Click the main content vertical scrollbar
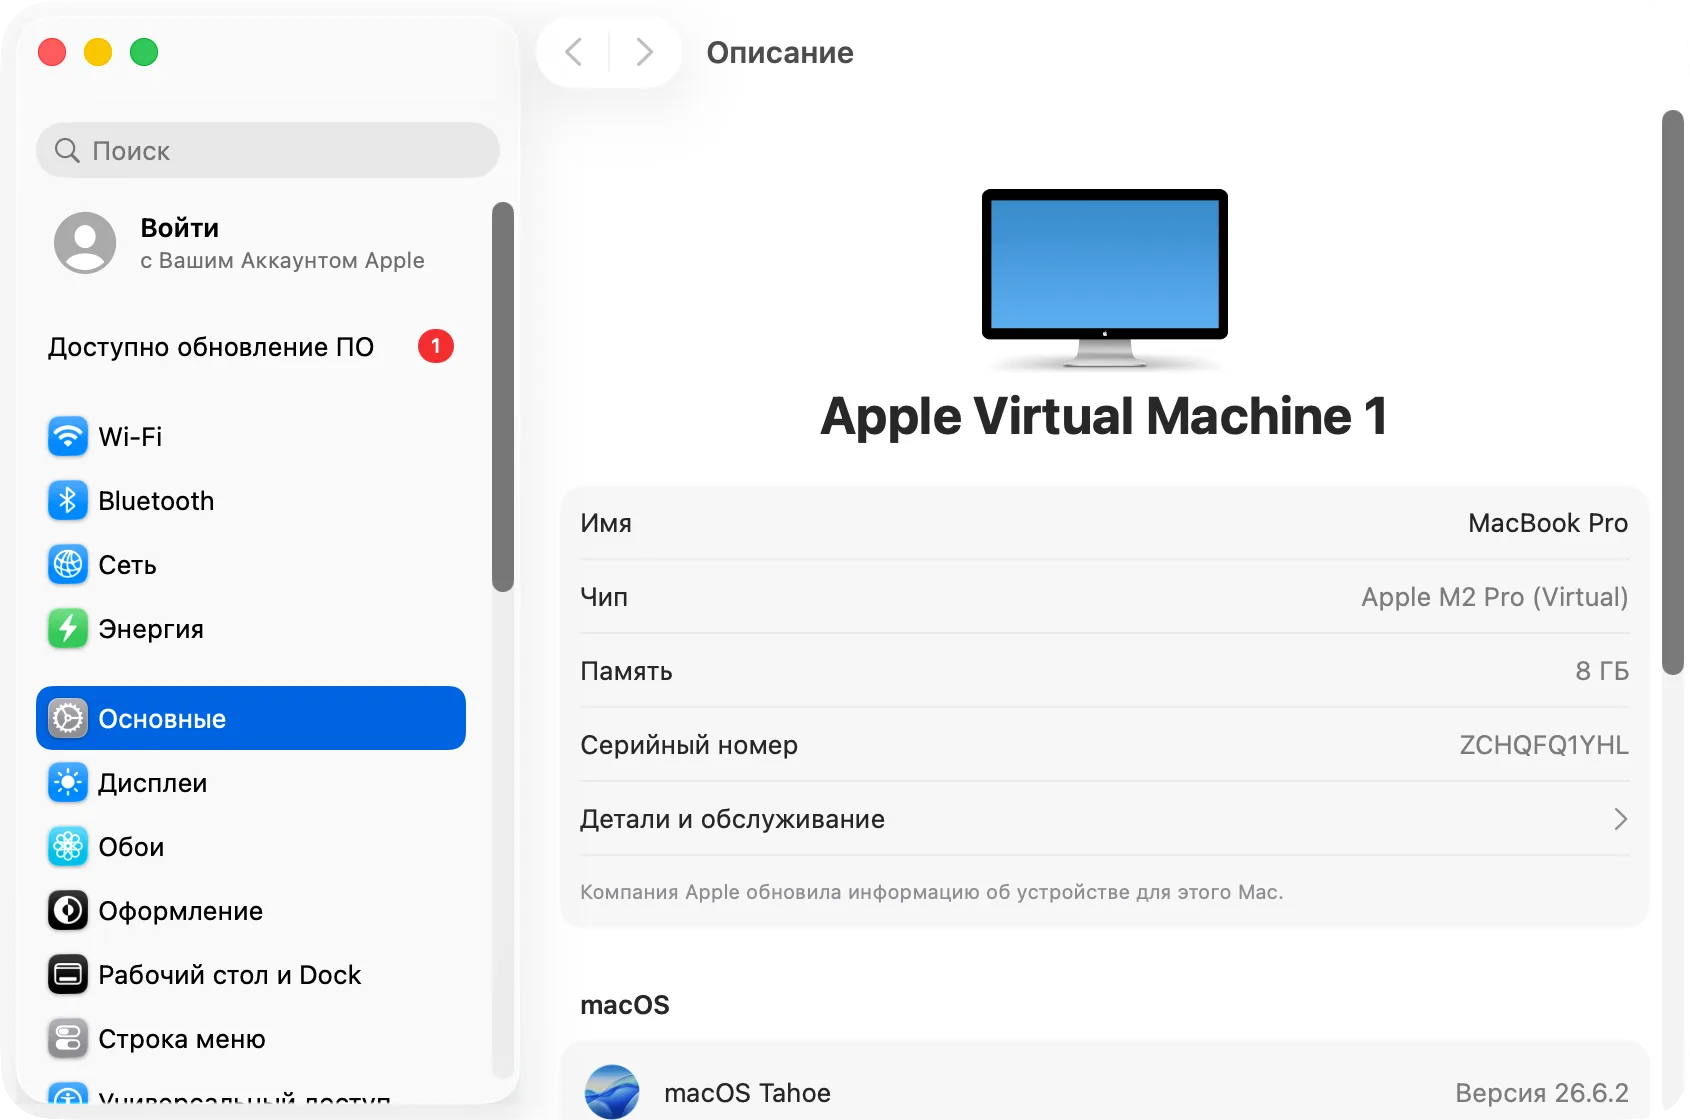Image resolution: width=1690 pixels, height=1120 pixels. (1672, 392)
